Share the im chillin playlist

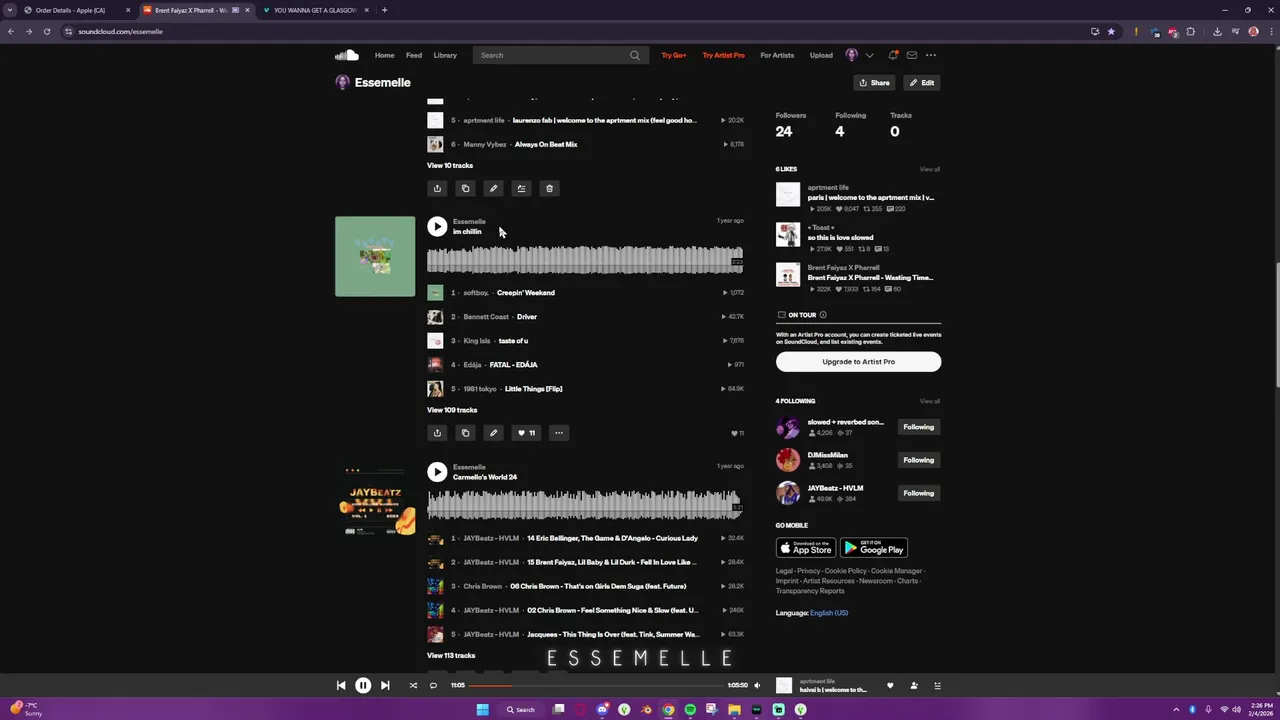point(437,433)
